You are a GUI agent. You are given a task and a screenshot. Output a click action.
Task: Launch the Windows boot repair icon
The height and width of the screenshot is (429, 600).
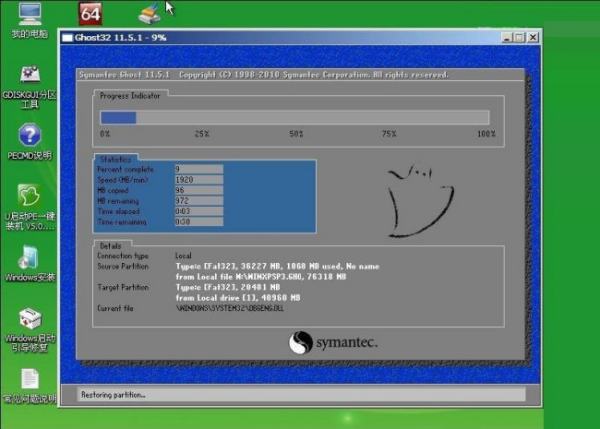tap(30, 319)
